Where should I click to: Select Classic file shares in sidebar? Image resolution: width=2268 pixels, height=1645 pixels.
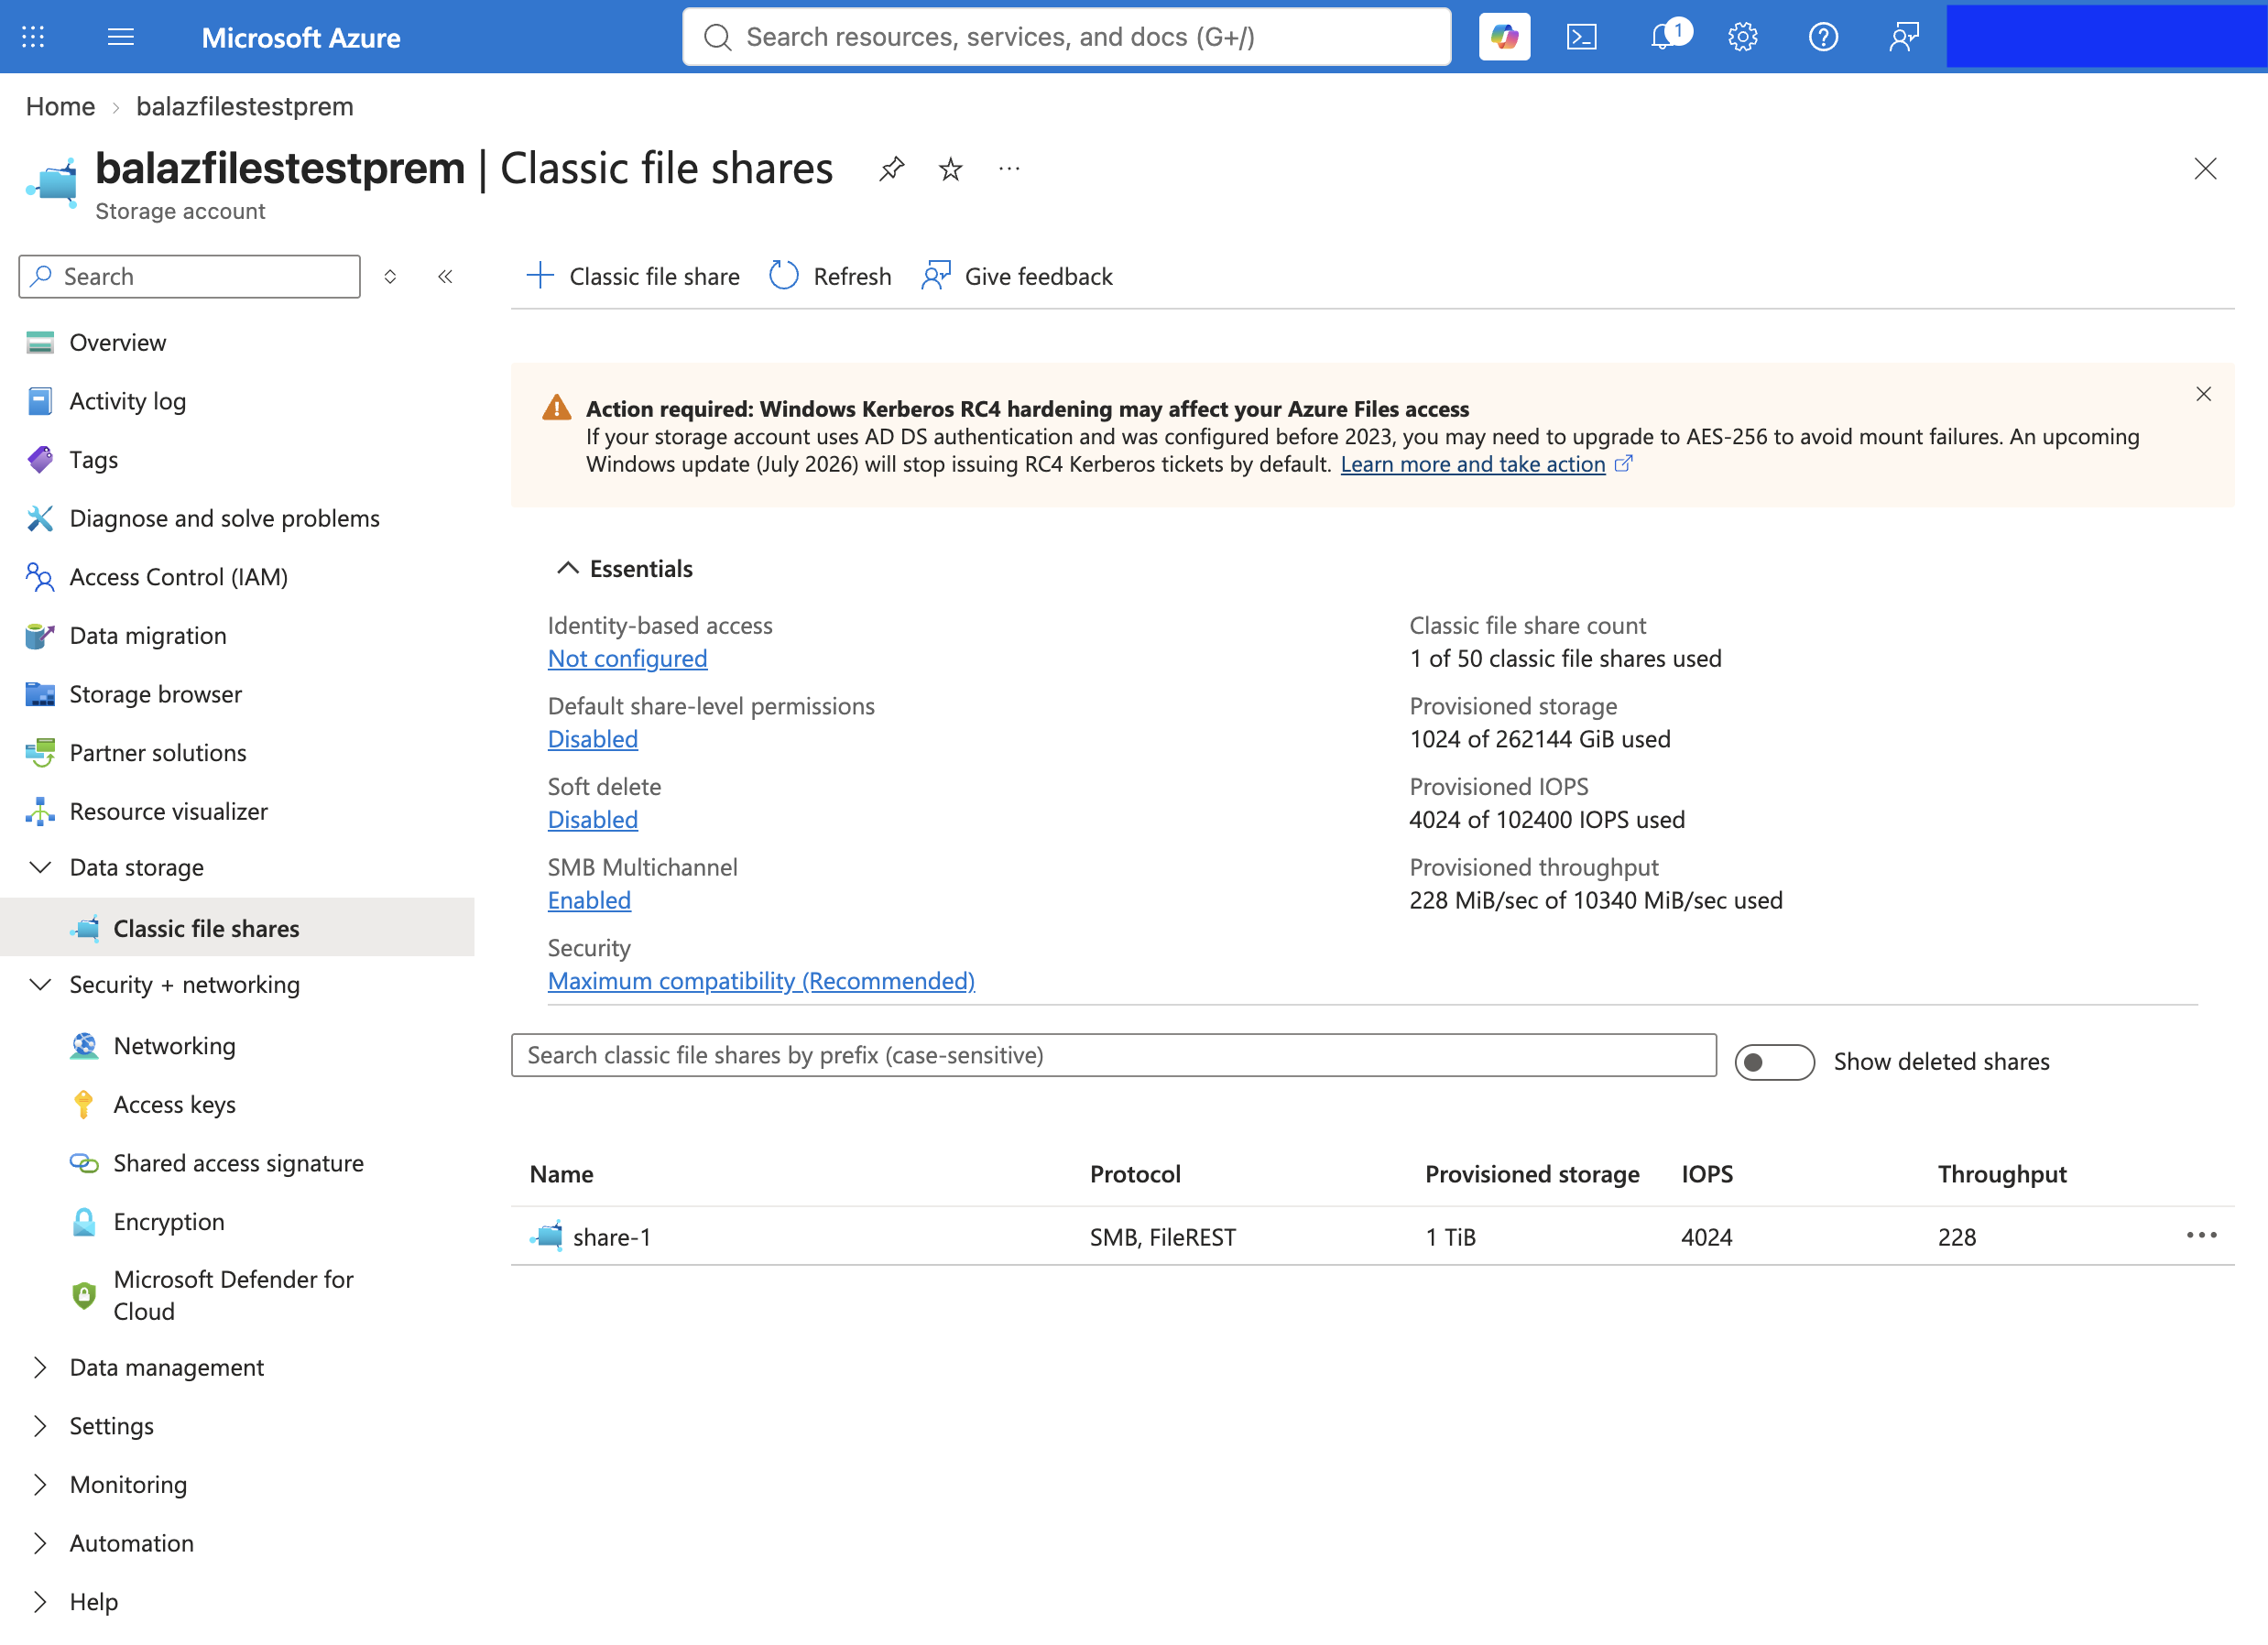(x=237, y=928)
